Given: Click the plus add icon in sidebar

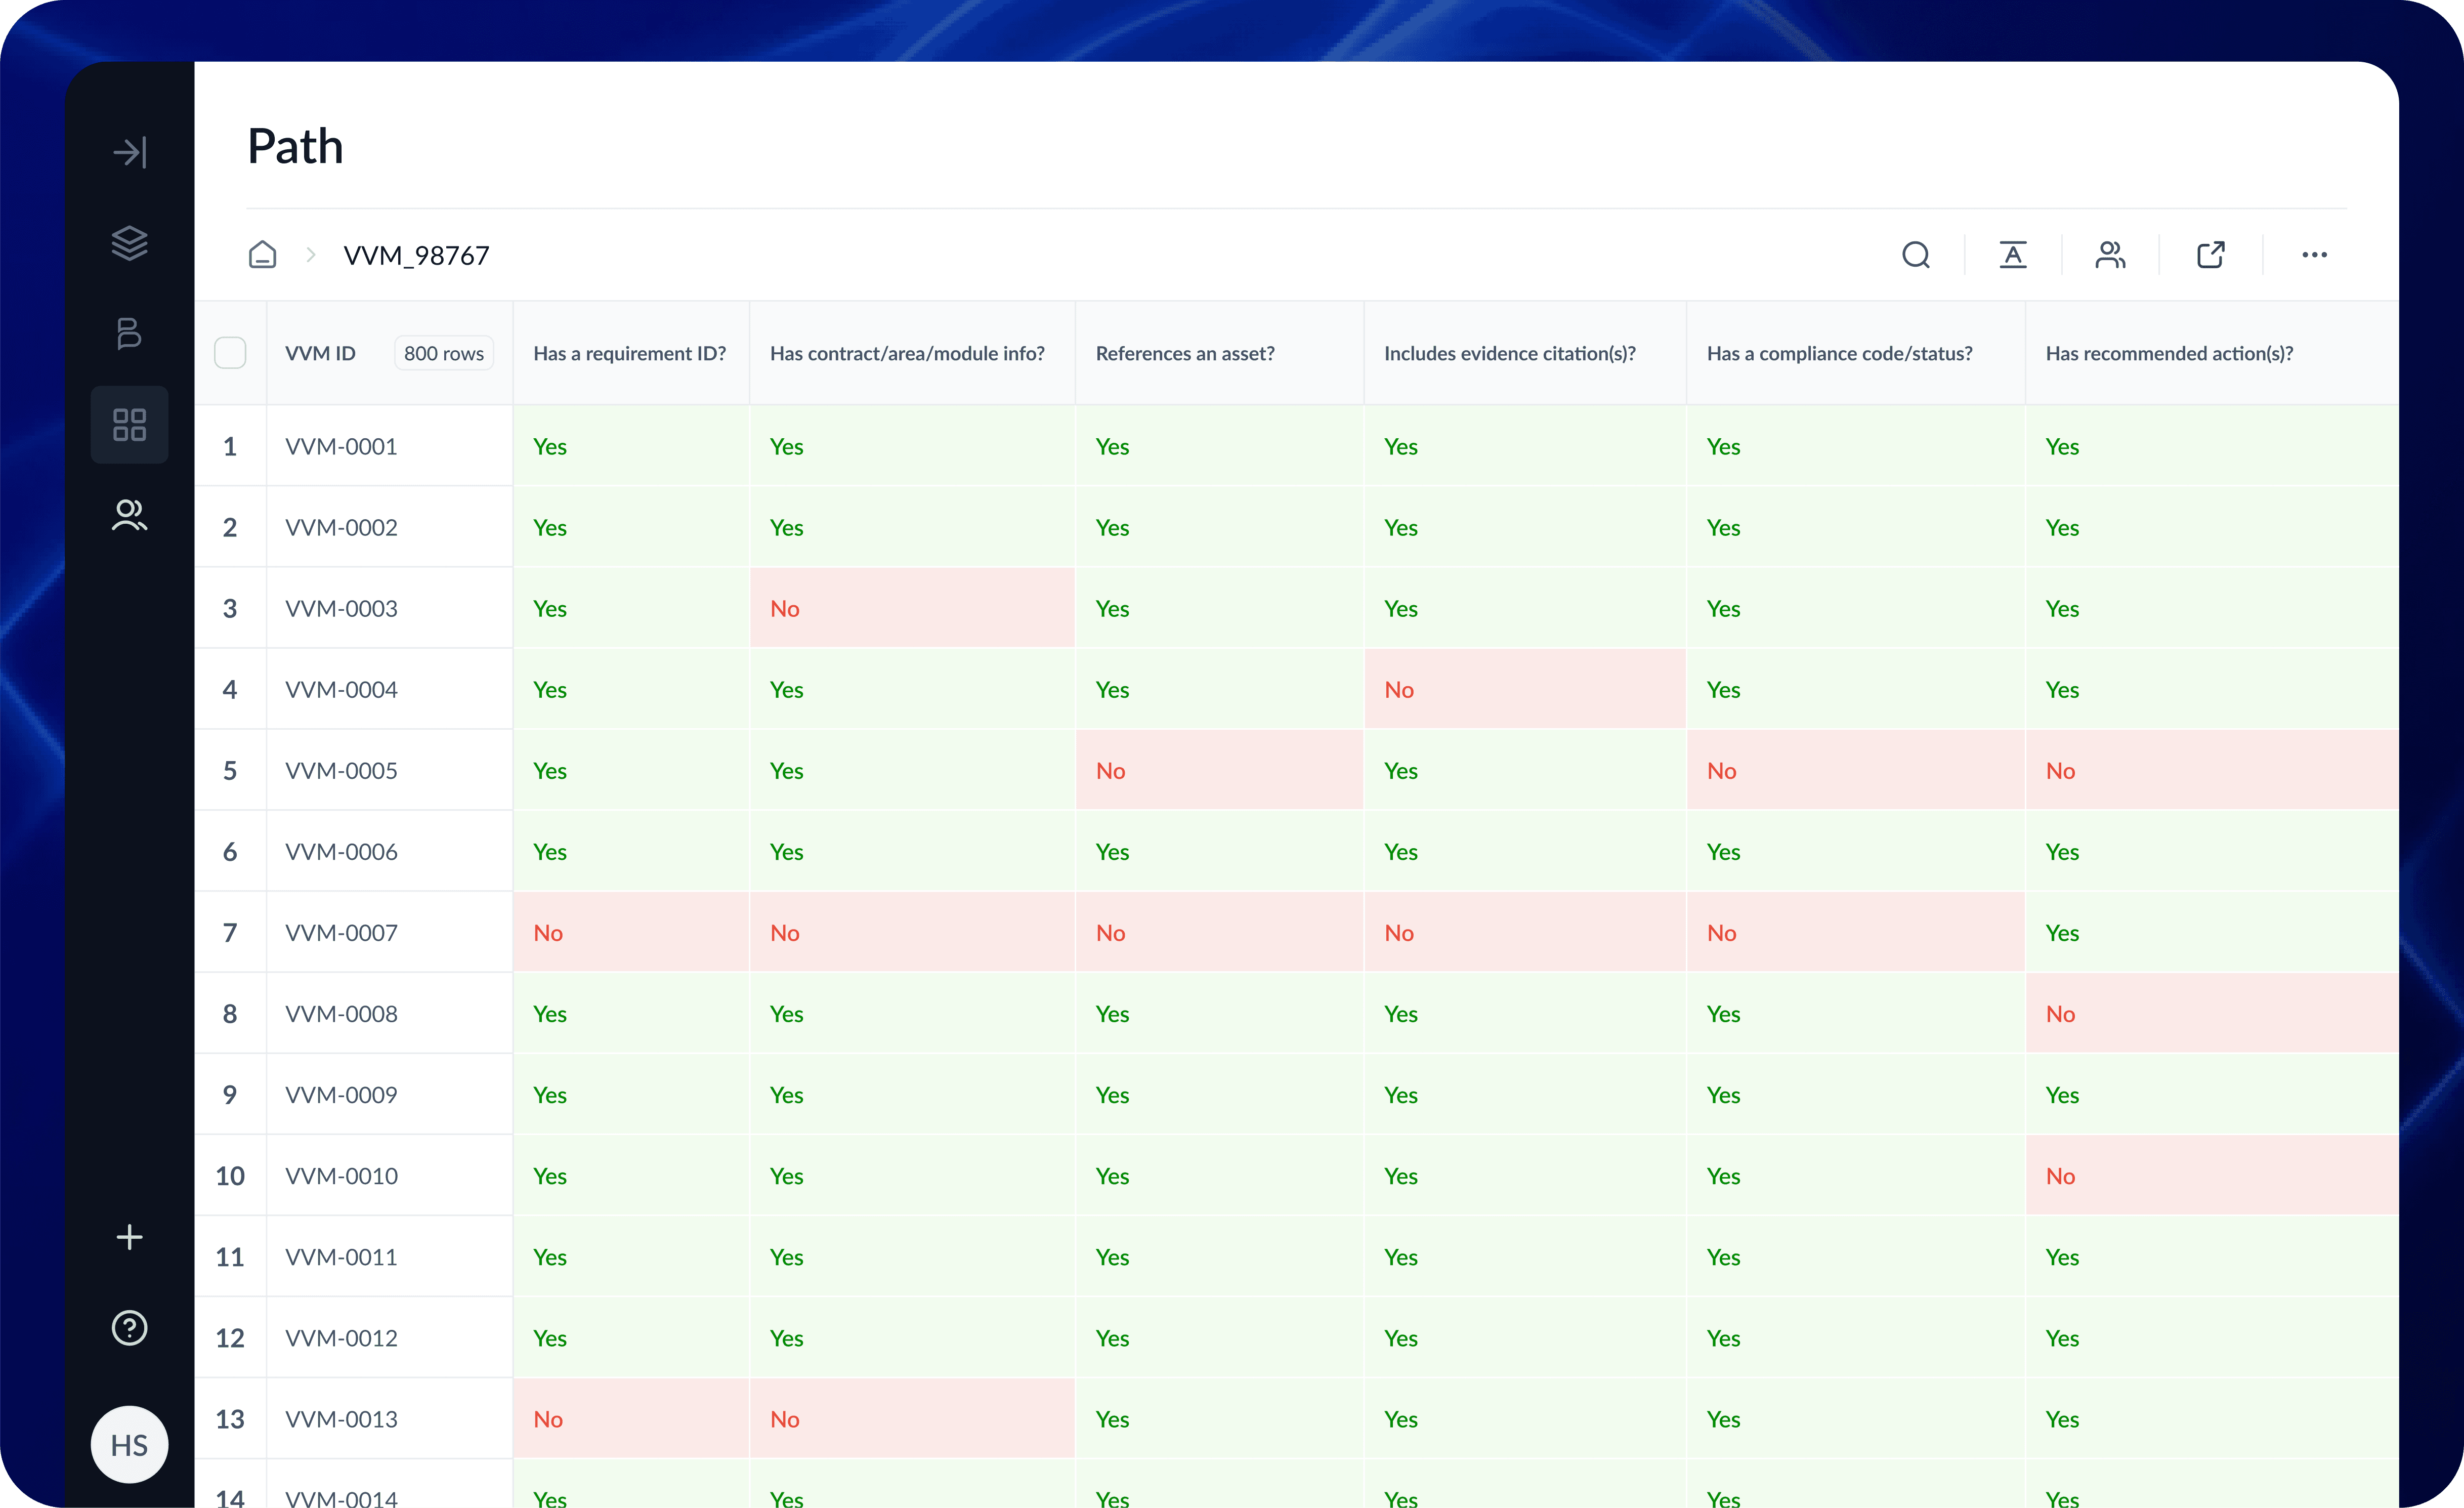Looking at the screenshot, I should point(130,1237).
